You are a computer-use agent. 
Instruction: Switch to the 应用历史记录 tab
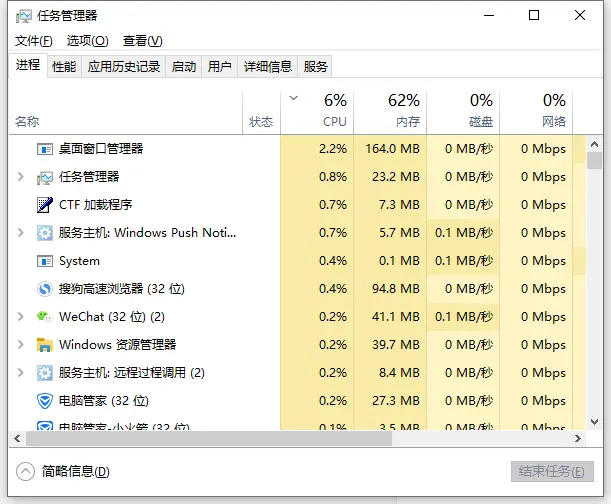tap(124, 67)
